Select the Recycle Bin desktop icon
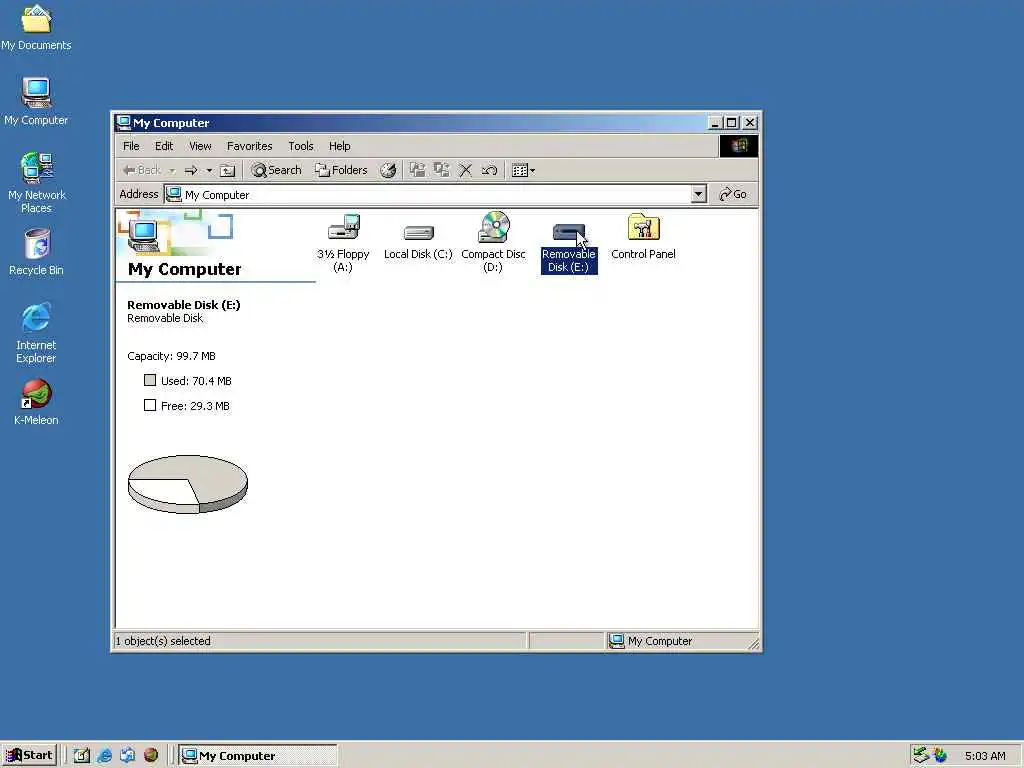The height and width of the screenshot is (768, 1024). (37, 252)
